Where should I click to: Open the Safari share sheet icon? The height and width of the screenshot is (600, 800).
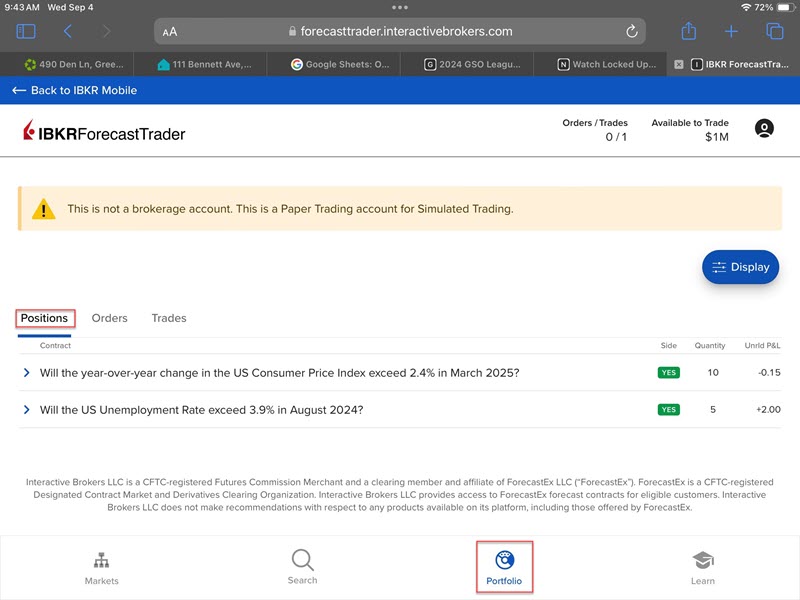pyautogui.click(x=689, y=31)
